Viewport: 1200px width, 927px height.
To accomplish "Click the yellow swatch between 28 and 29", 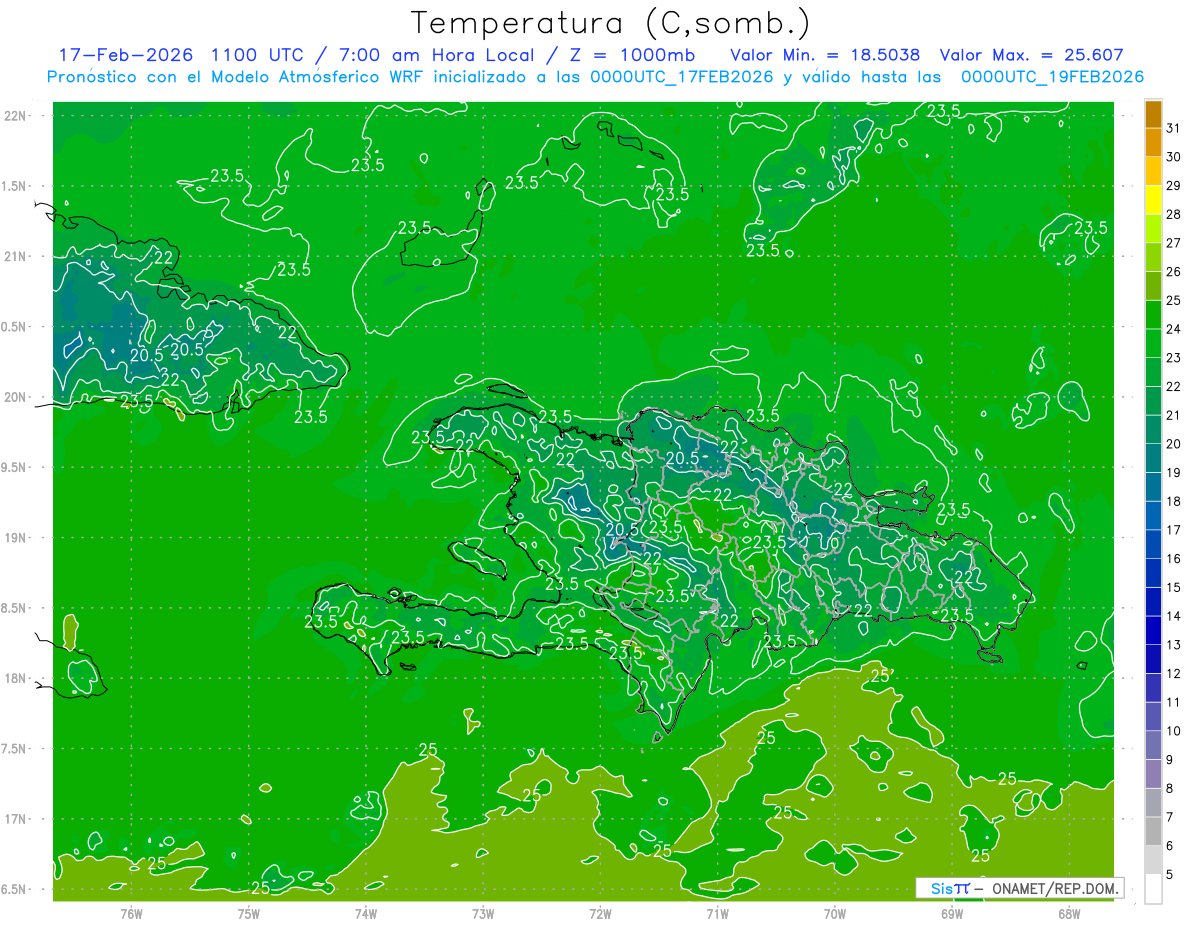I will (x=1153, y=200).
